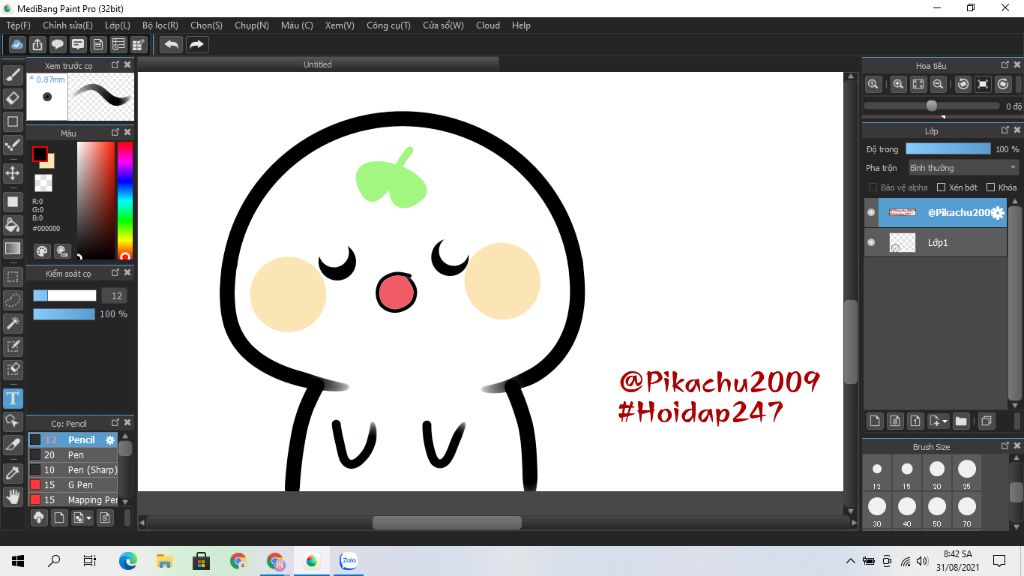
Task: Click the brush size value field 12
Action: 116,296
